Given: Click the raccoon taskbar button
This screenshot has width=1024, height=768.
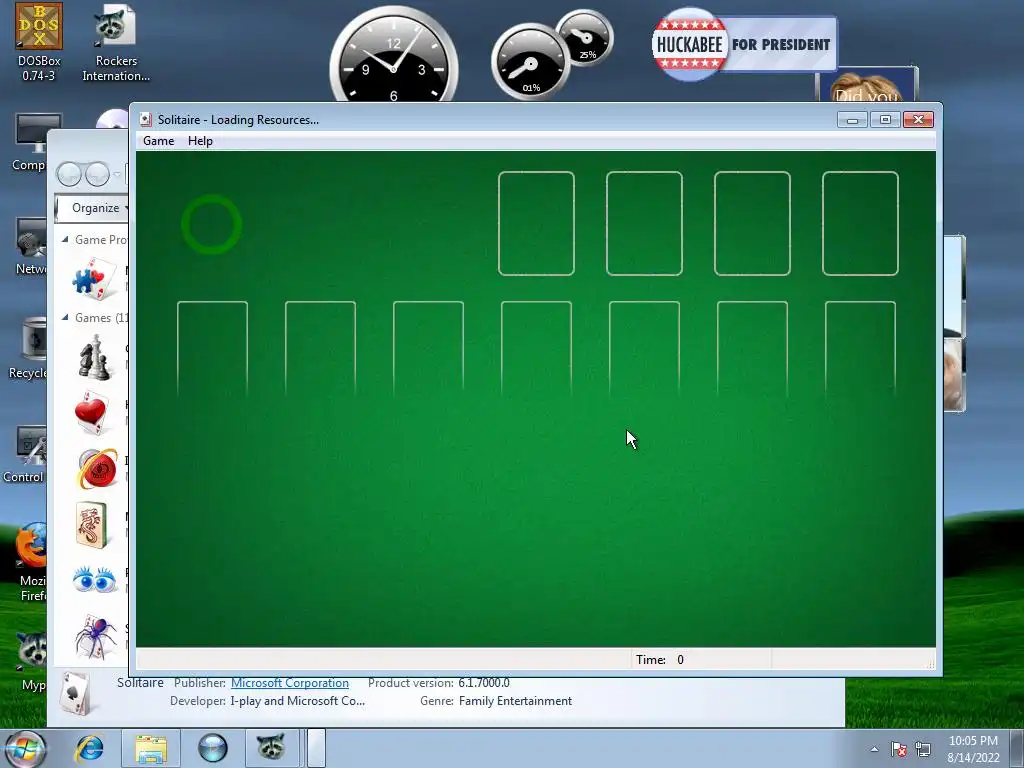Looking at the screenshot, I should (x=270, y=747).
